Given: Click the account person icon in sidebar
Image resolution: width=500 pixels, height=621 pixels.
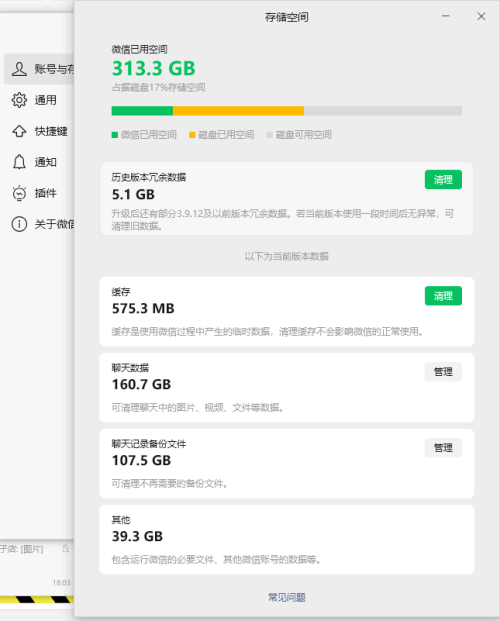Looking at the screenshot, I should pyautogui.click(x=19, y=69).
